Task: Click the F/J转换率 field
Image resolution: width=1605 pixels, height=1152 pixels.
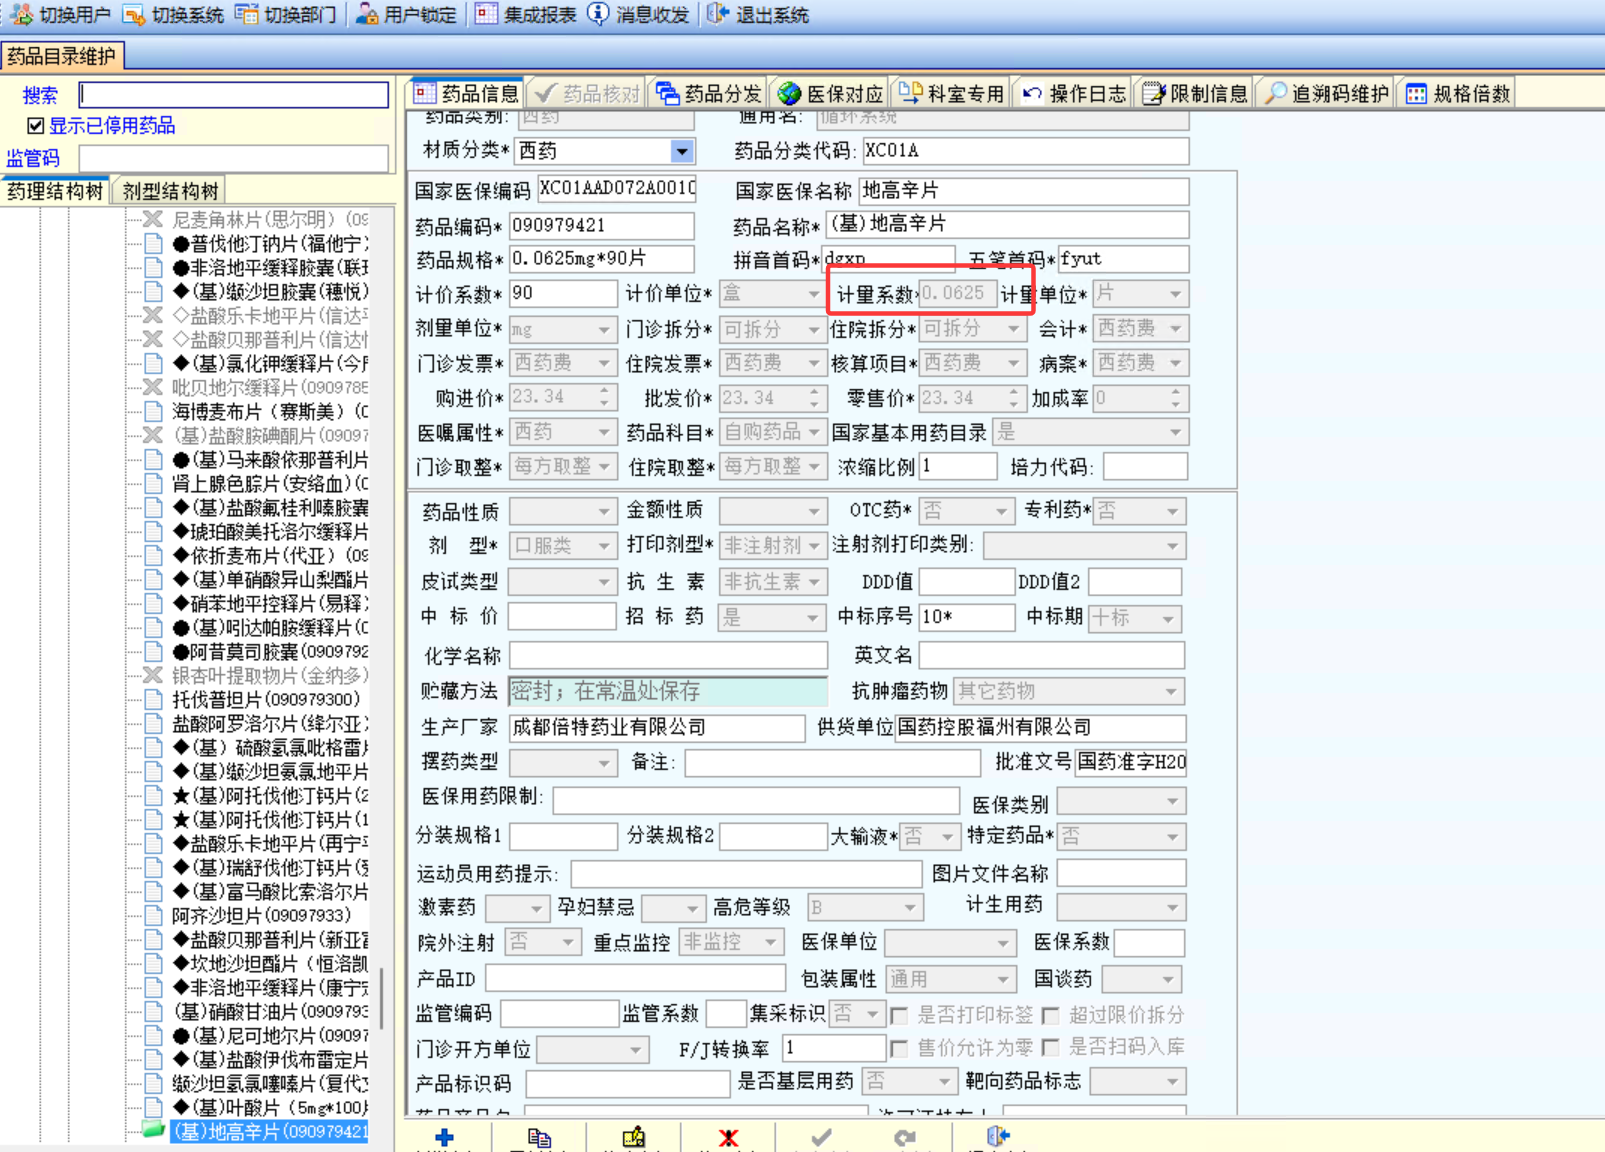Action: pos(834,1048)
